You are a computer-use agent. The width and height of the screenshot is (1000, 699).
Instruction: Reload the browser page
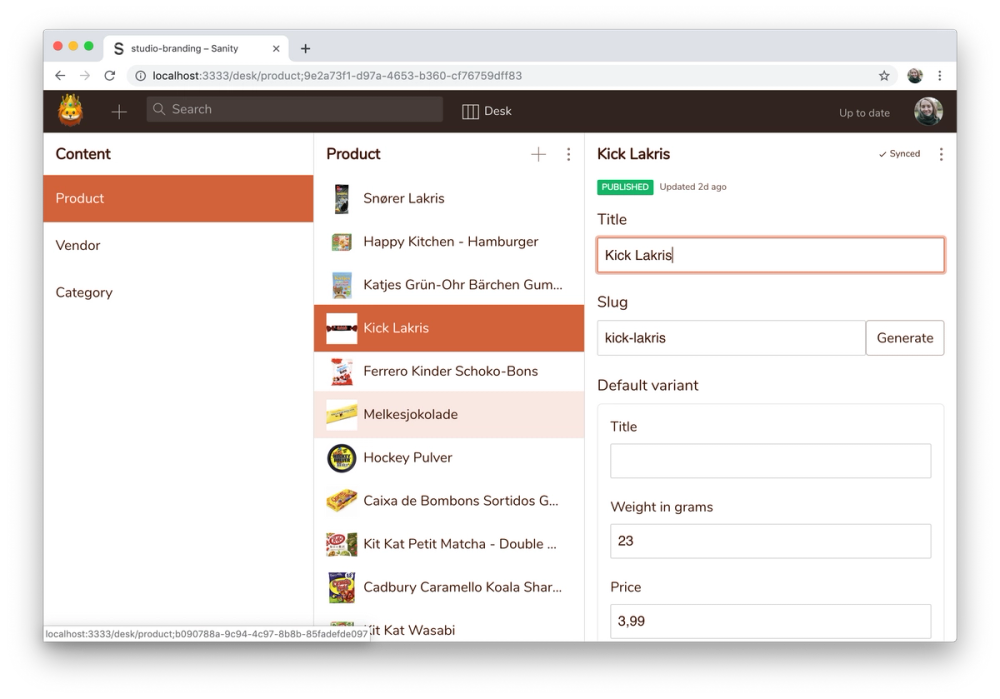coord(110,75)
